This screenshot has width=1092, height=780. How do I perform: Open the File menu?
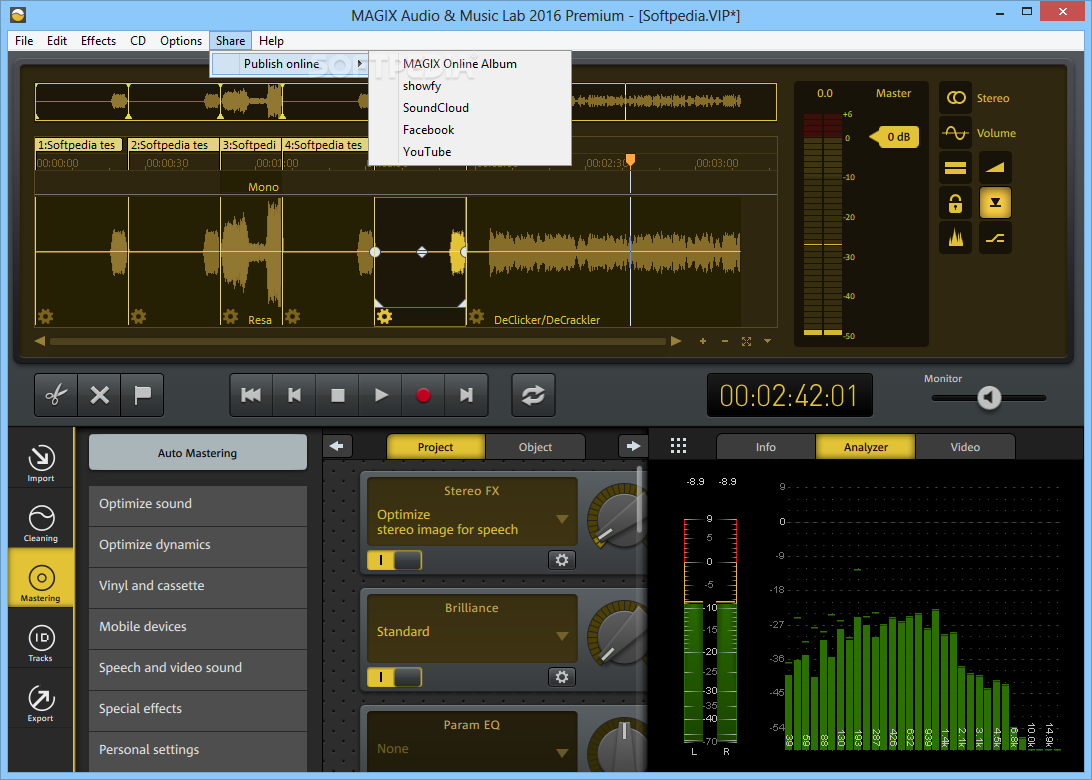pyautogui.click(x=24, y=40)
